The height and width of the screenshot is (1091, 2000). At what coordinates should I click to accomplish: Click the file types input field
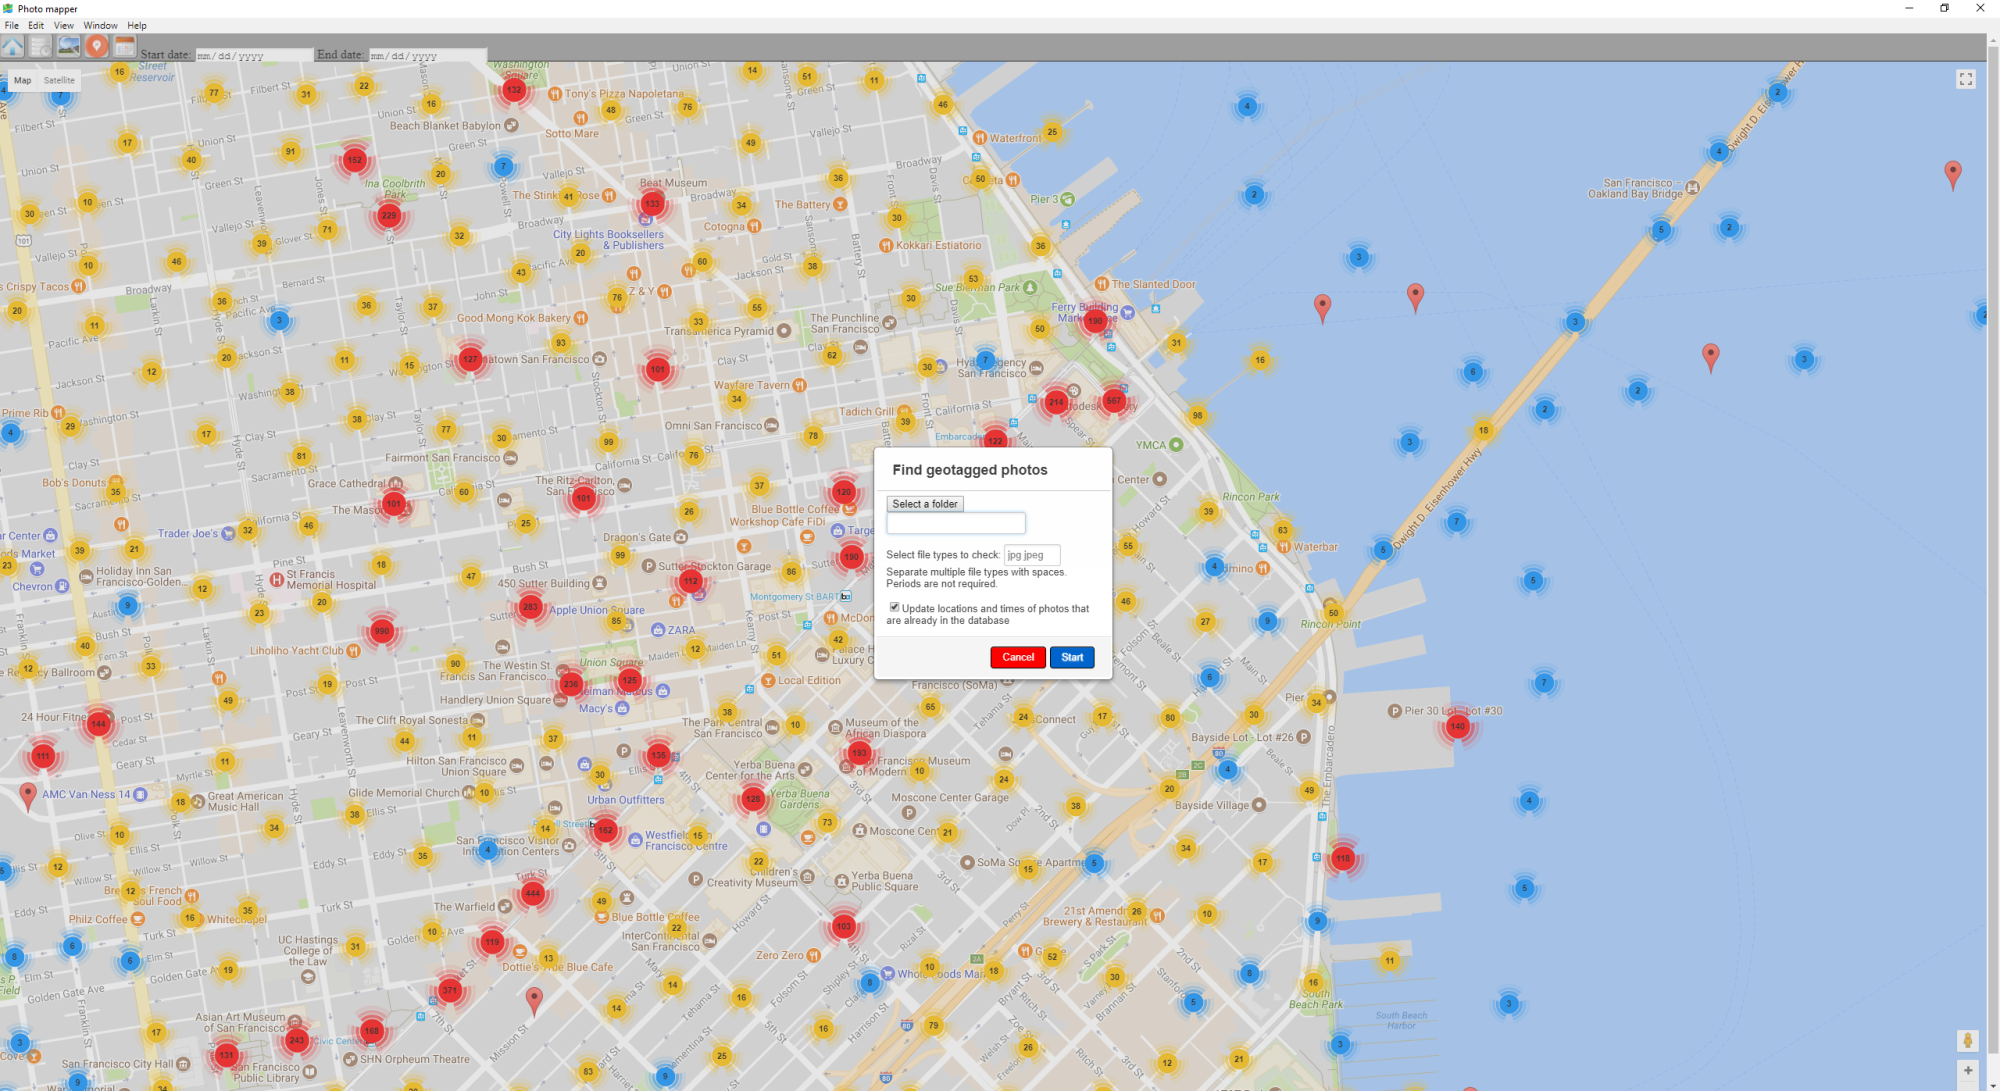[1031, 555]
